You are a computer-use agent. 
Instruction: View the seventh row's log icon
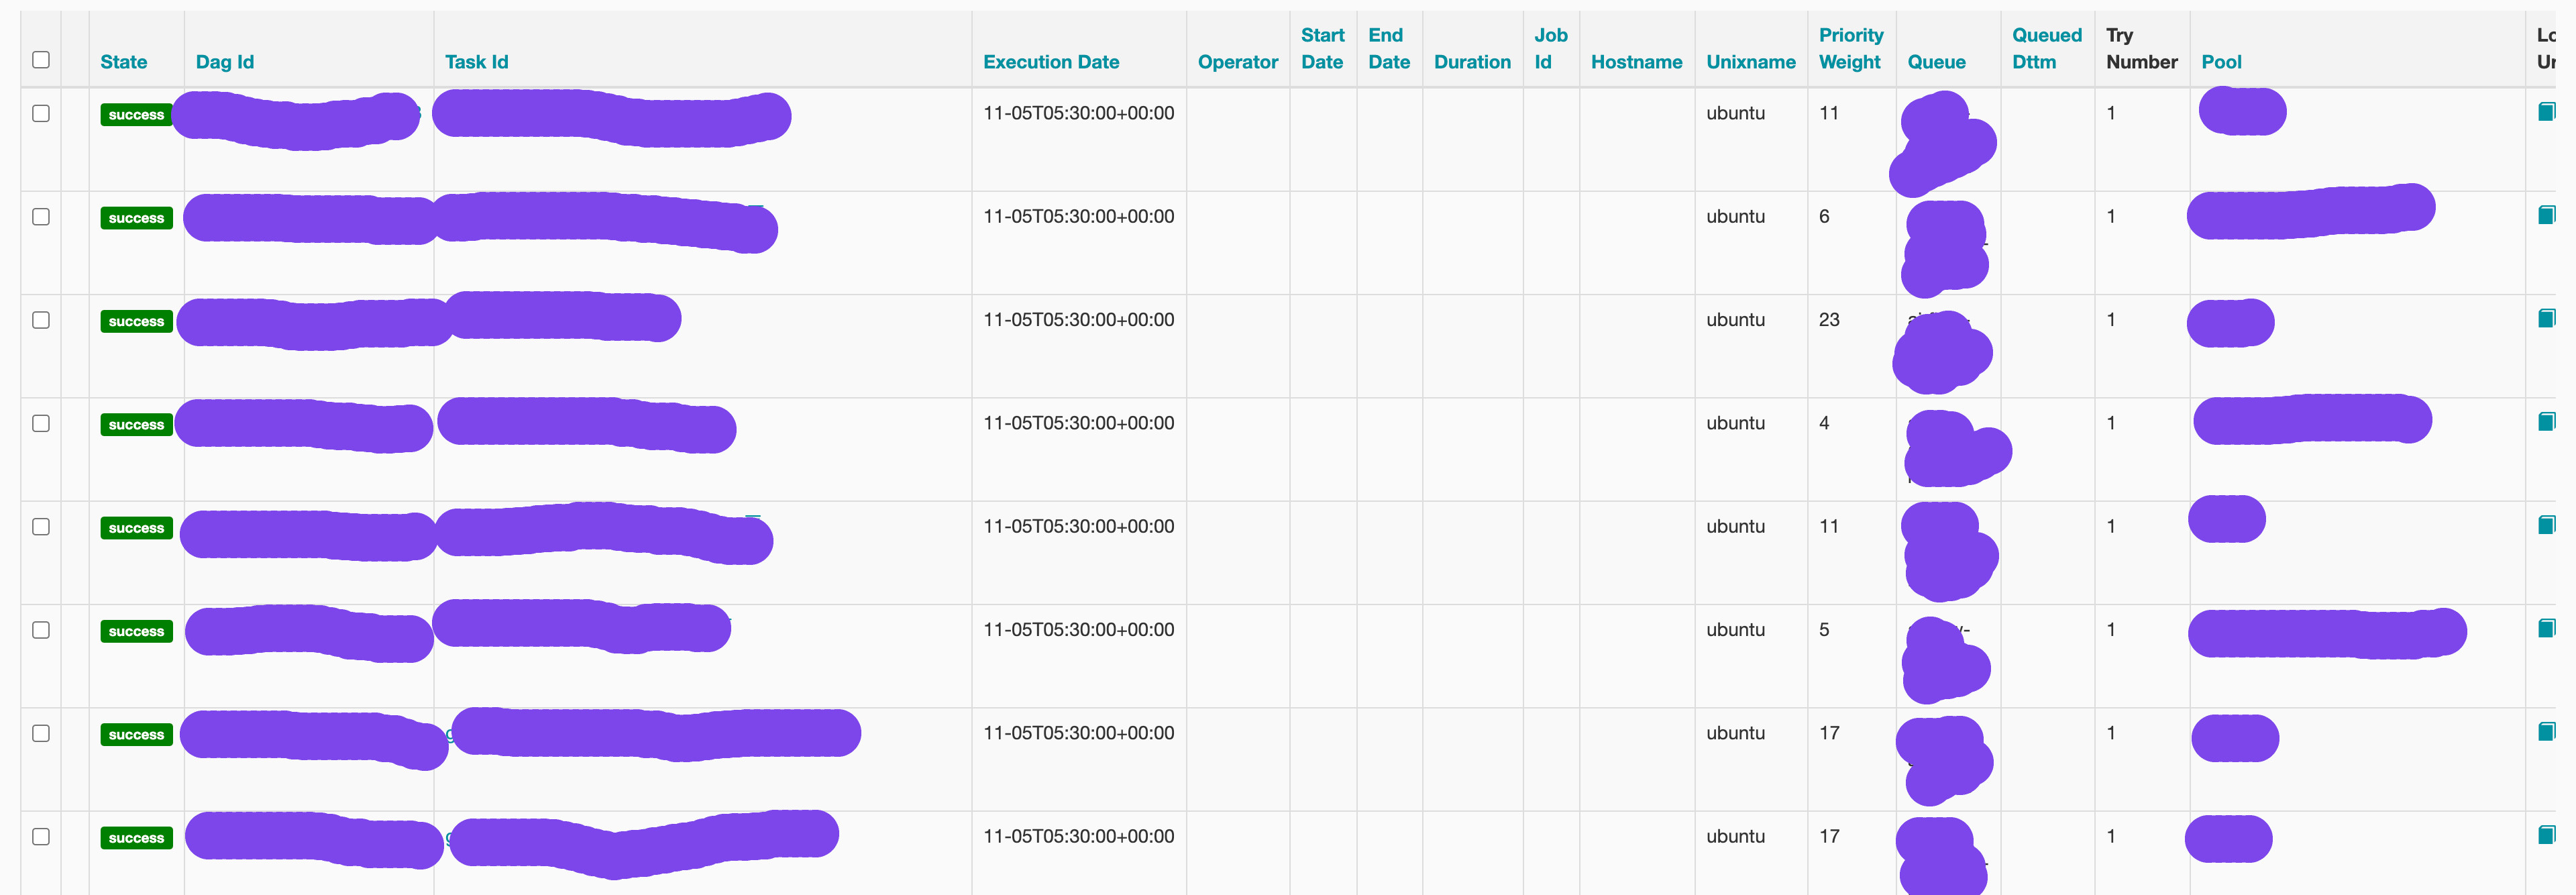(x=2546, y=731)
